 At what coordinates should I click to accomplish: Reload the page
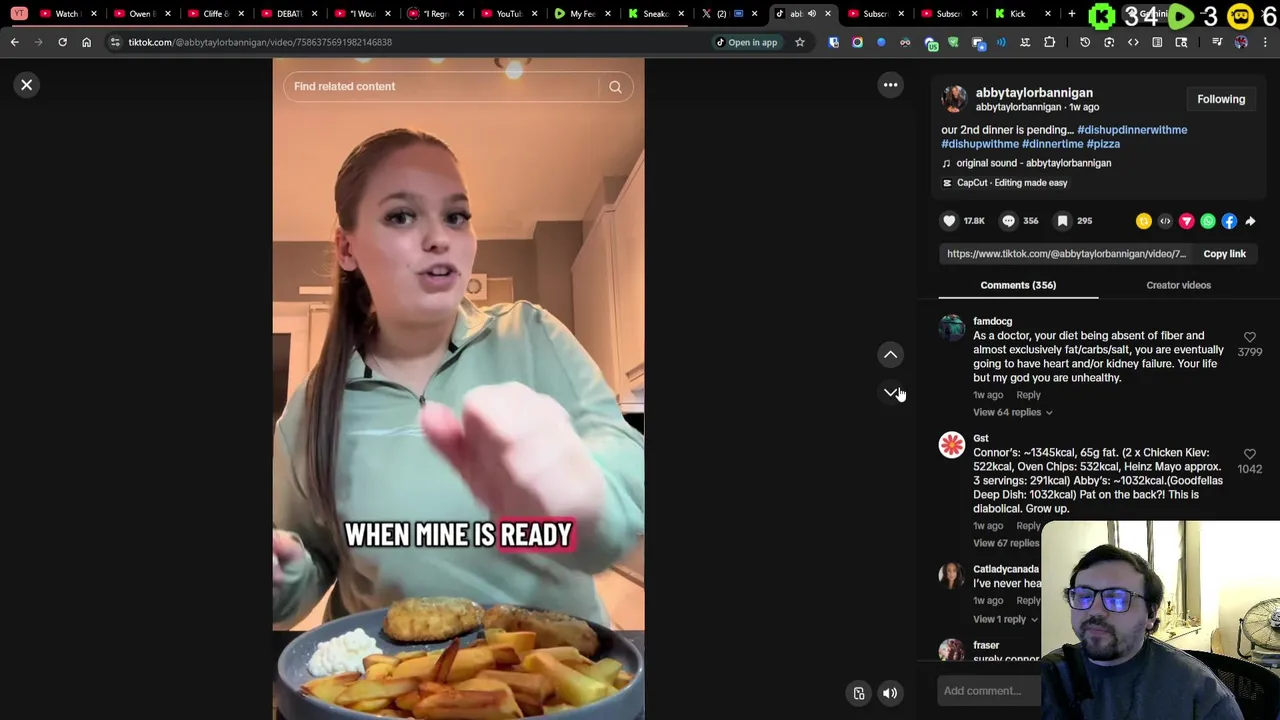pos(62,42)
